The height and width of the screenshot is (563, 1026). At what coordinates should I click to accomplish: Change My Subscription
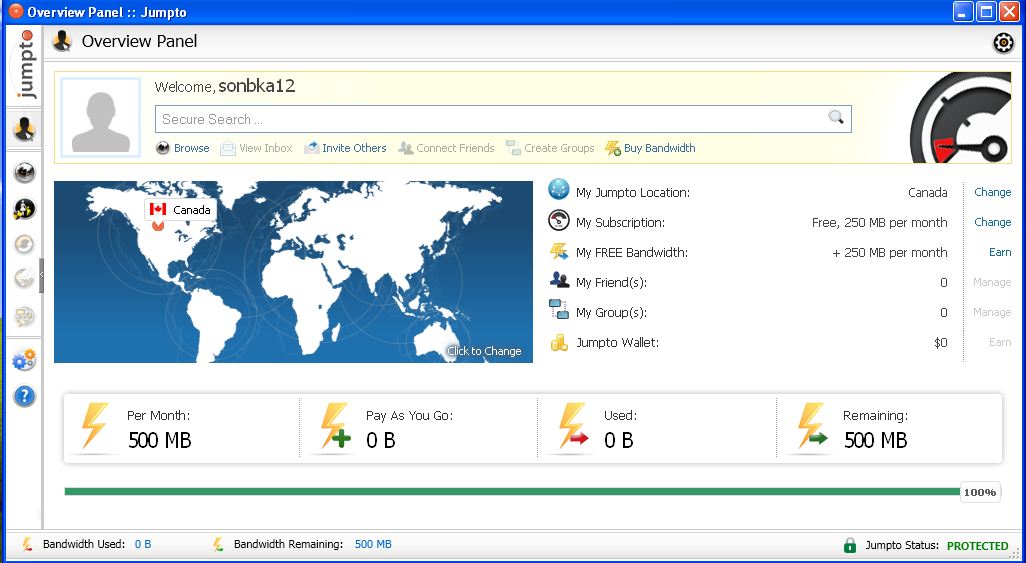click(993, 222)
